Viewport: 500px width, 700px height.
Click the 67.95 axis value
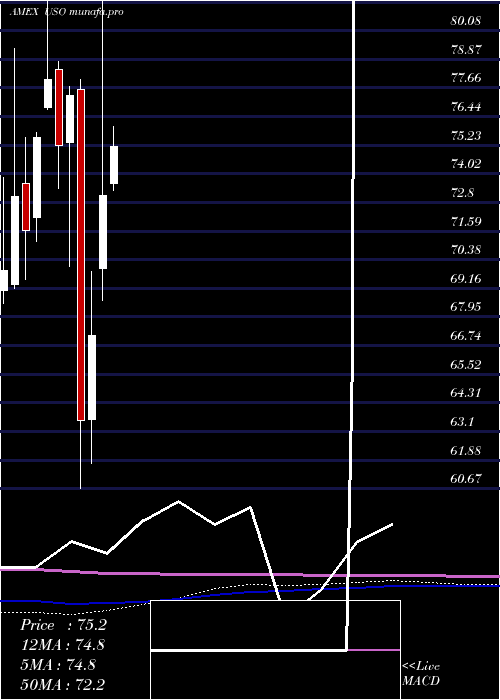[x=466, y=307]
